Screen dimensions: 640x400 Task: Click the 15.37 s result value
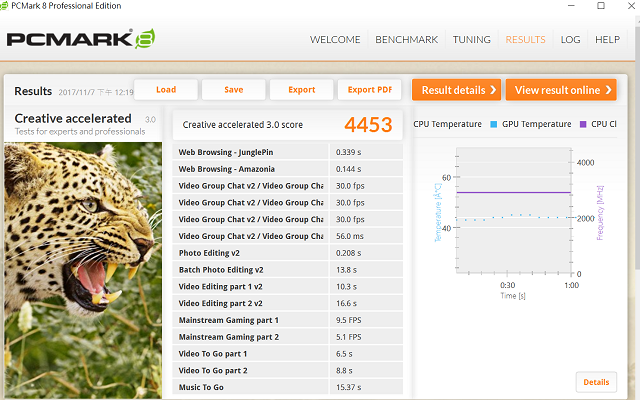[x=348, y=387]
